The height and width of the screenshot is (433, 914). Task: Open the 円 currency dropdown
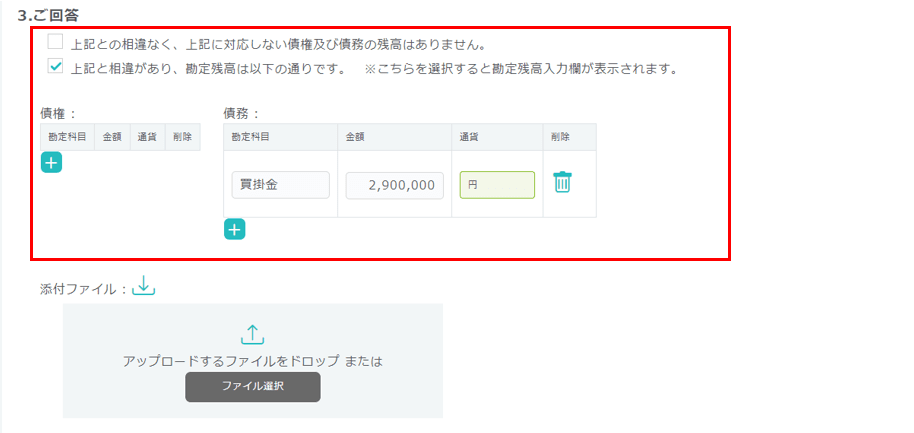(497, 185)
